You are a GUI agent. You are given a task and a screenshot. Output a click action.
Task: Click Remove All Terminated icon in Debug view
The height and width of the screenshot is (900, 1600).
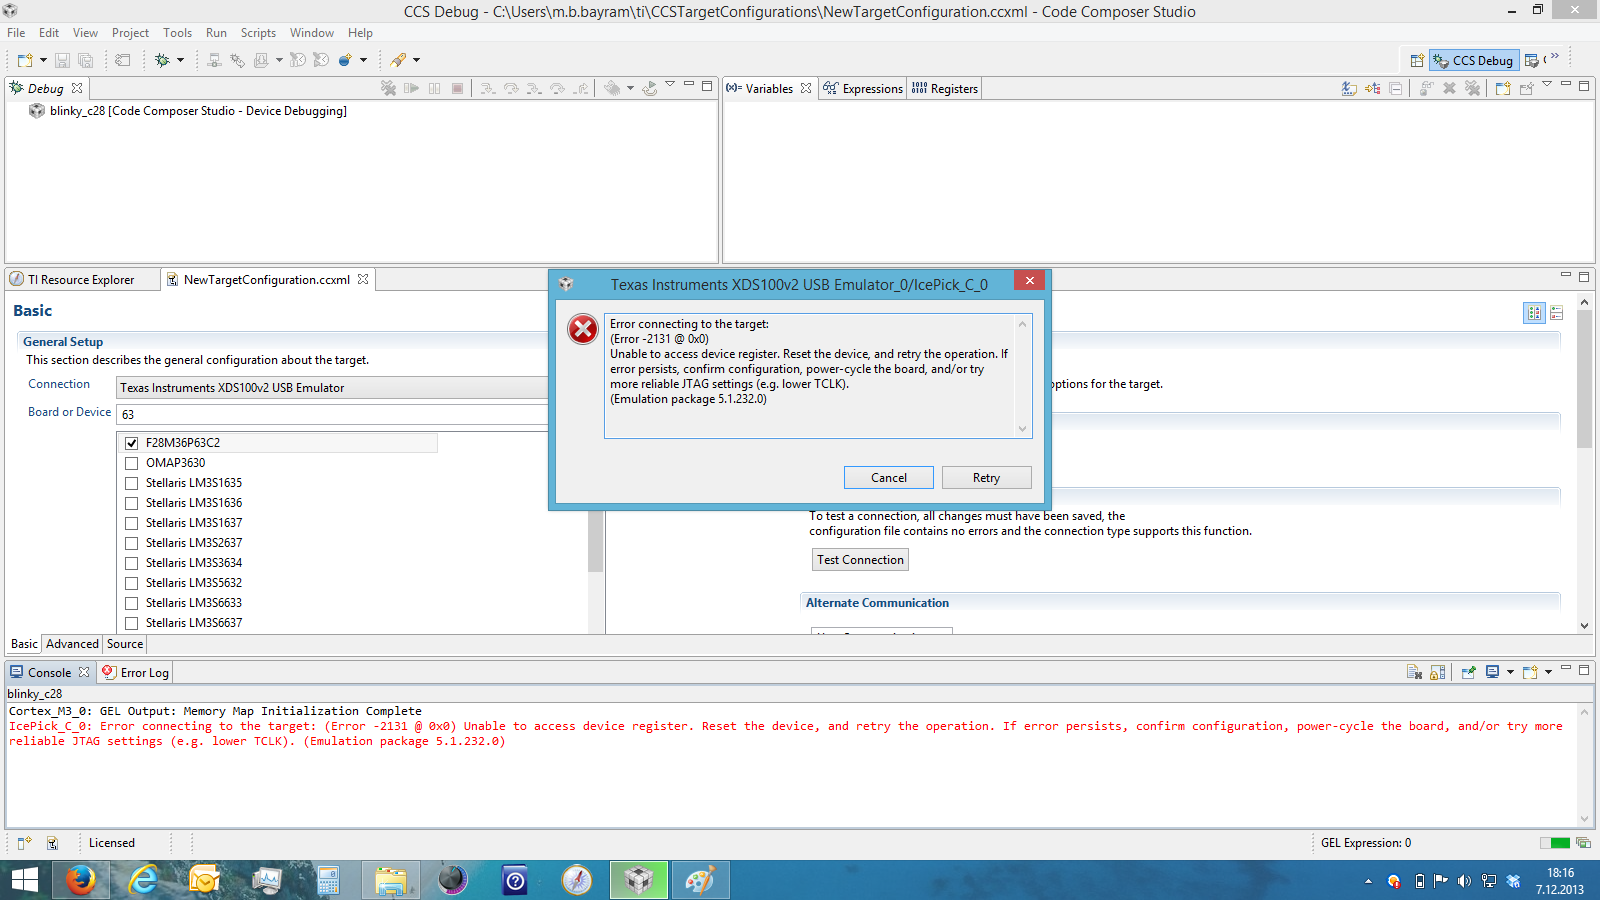388,88
